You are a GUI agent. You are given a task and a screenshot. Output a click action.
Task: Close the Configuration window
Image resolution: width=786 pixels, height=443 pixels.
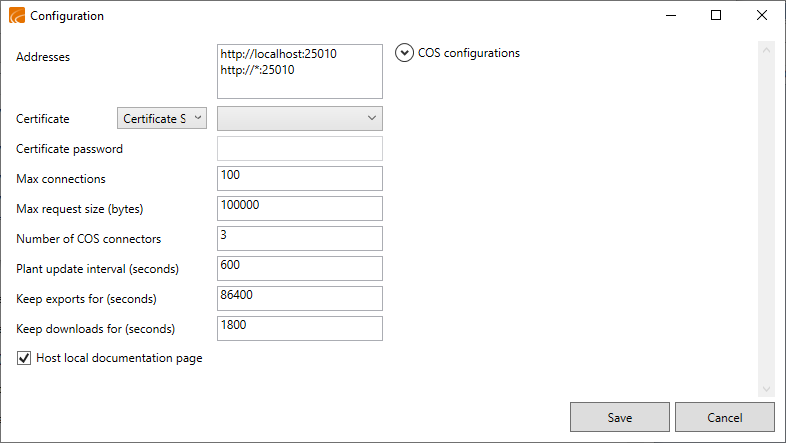[x=762, y=16]
